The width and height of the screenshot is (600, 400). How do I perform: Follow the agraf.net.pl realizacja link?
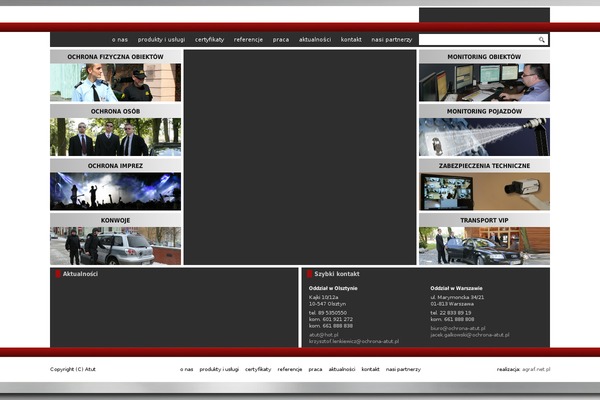click(x=535, y=369)
